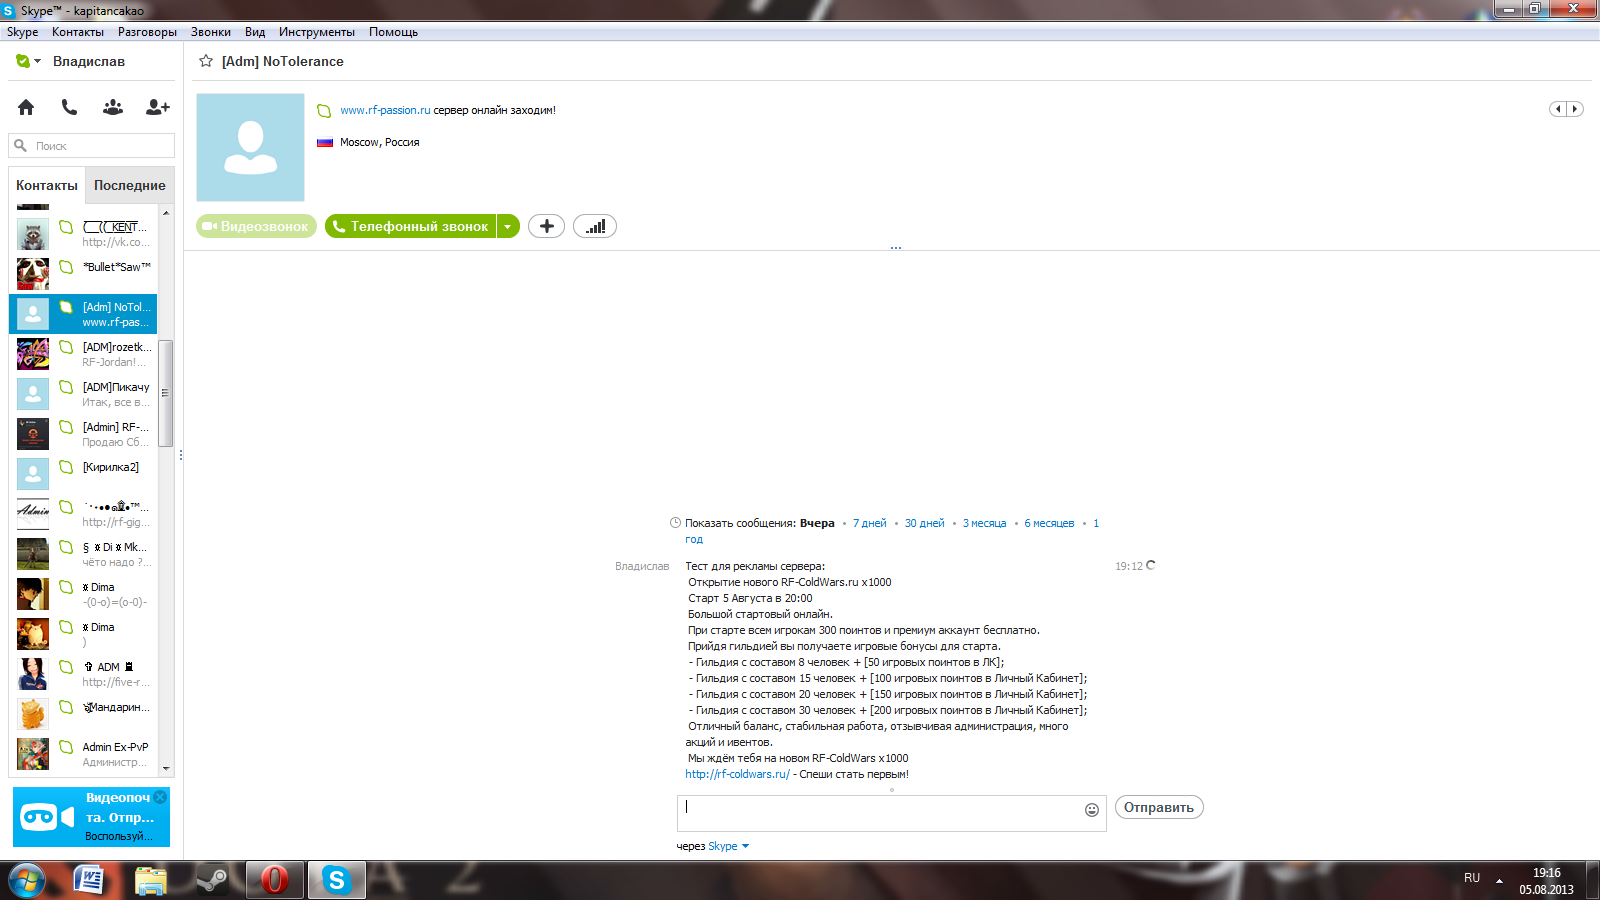Click the RU language indicator
This screenshot has height=900, width=1600.
click(1472, 878)
